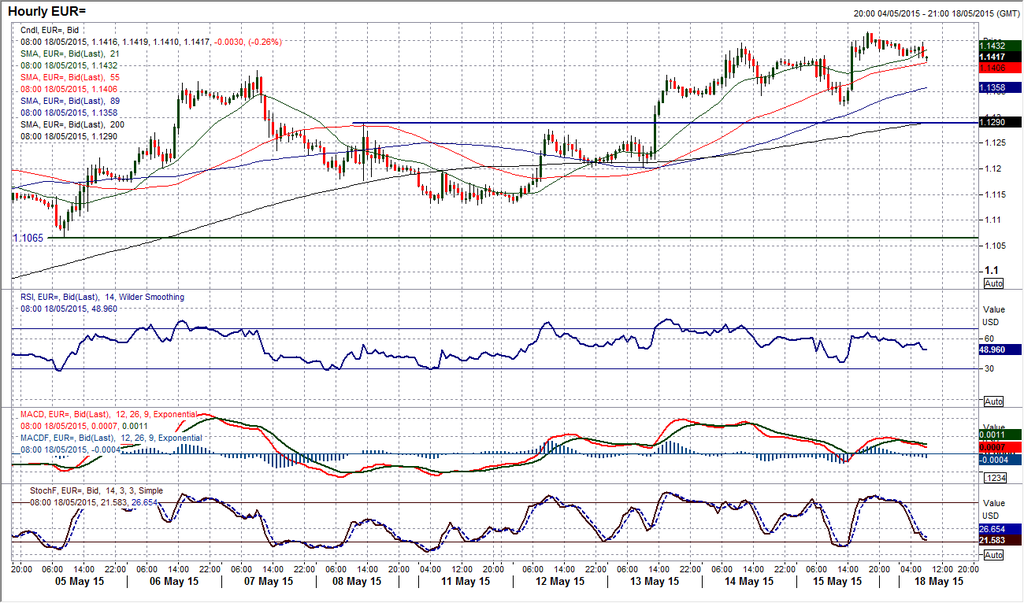This screenshot has width=1024, height=603.
Task: Click the '13 May 15' date label
Action: (653, 581)
